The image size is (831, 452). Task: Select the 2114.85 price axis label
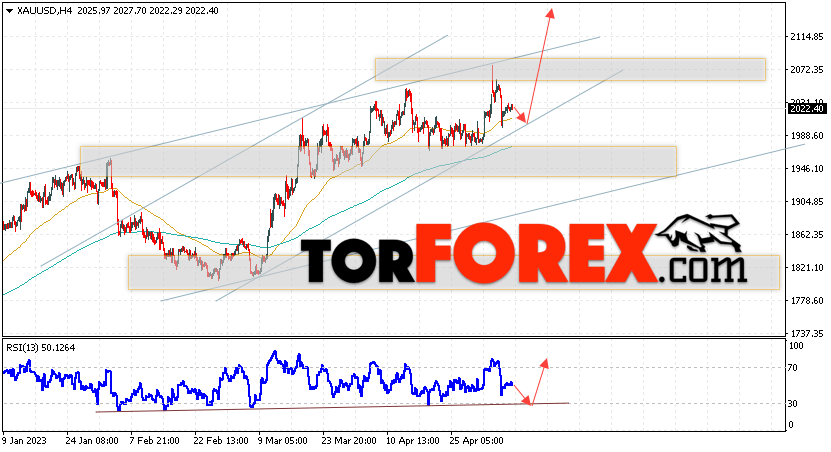[807, 37]
